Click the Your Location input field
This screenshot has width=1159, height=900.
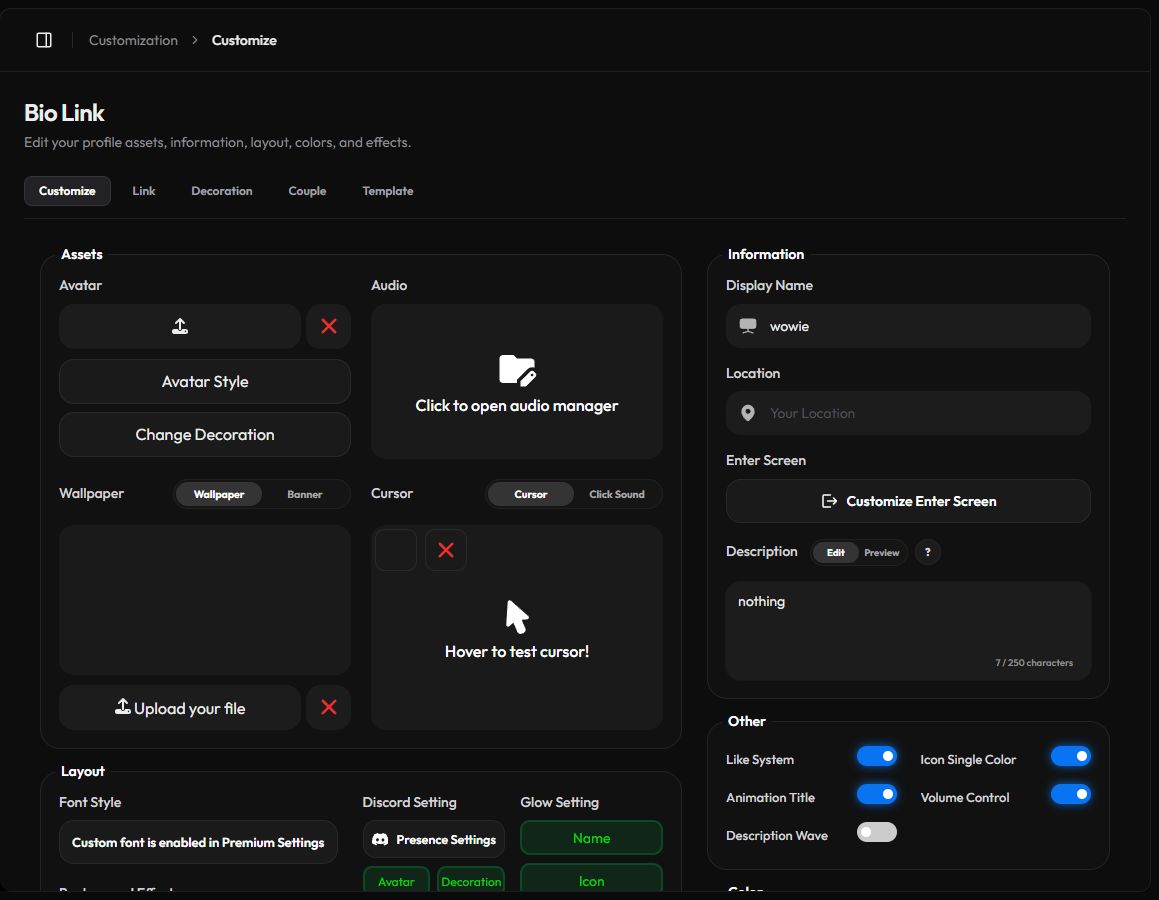(x=908, y=413)
